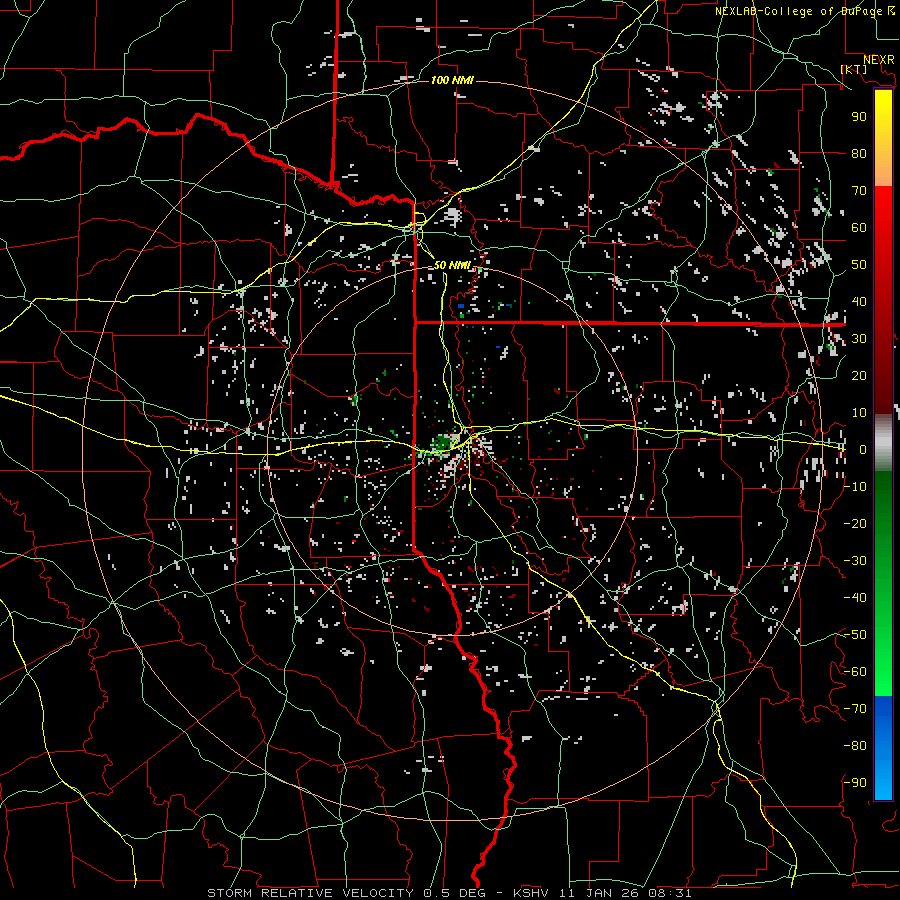Click the 20 value on velocity scale

[x=859, y=376]
